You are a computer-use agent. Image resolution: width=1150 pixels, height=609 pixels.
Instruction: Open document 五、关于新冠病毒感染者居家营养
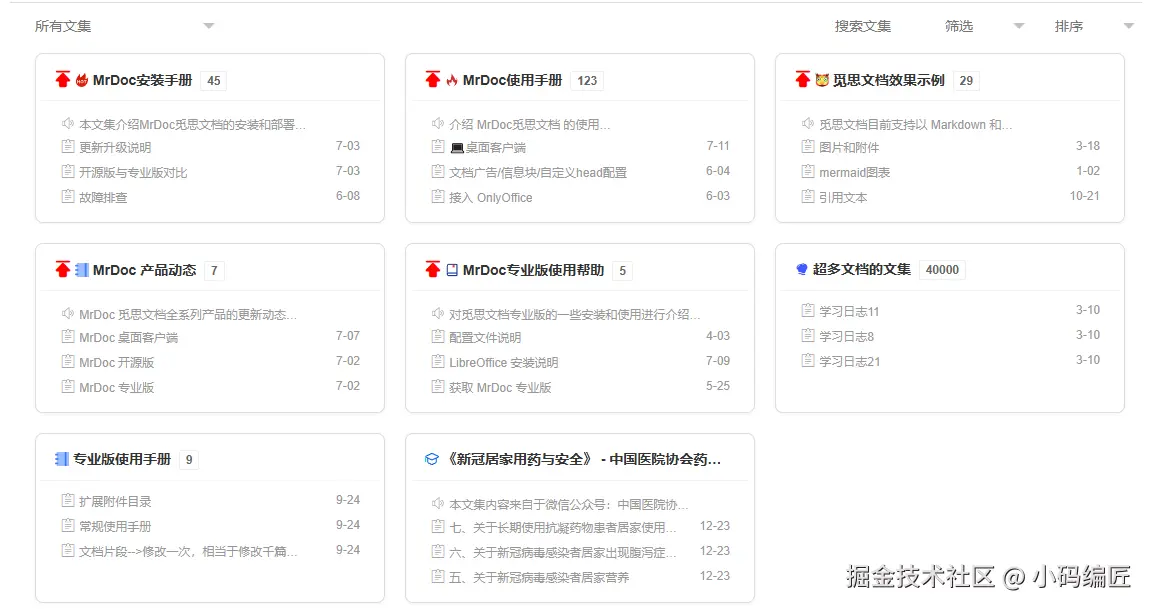539,577
